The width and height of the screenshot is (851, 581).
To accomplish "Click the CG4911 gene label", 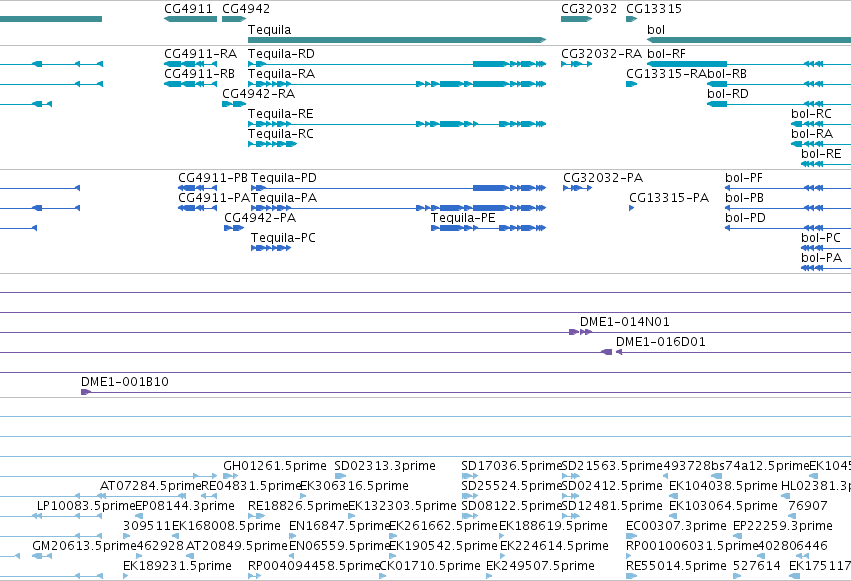I will click(188, 9).
